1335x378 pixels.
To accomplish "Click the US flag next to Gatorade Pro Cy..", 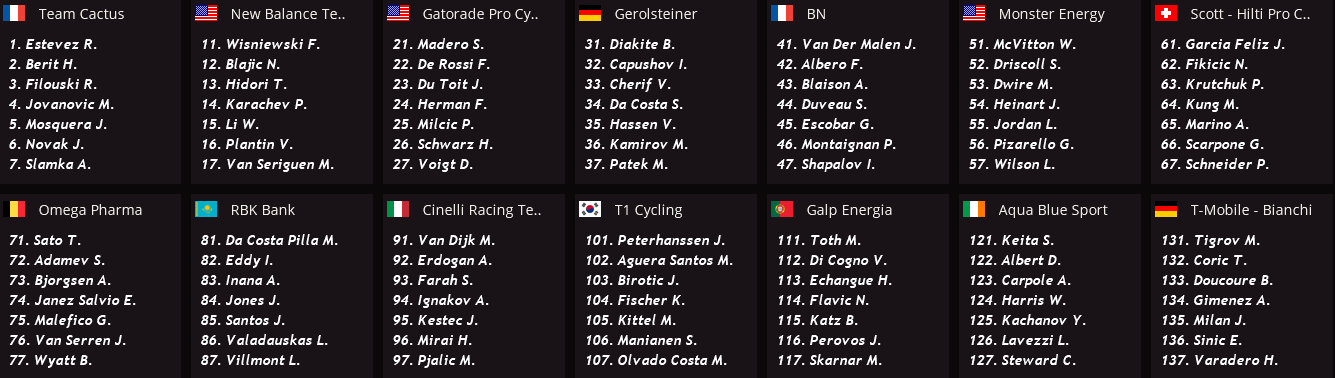I will tap(398, 14).
